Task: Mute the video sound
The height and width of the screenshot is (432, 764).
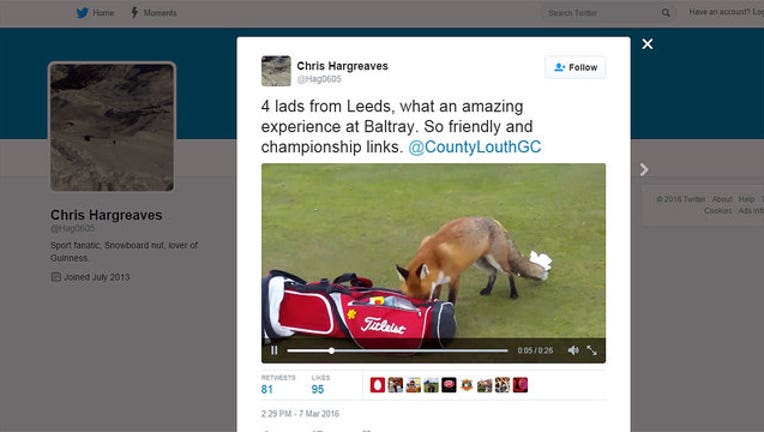Action: tap(573, 350)
